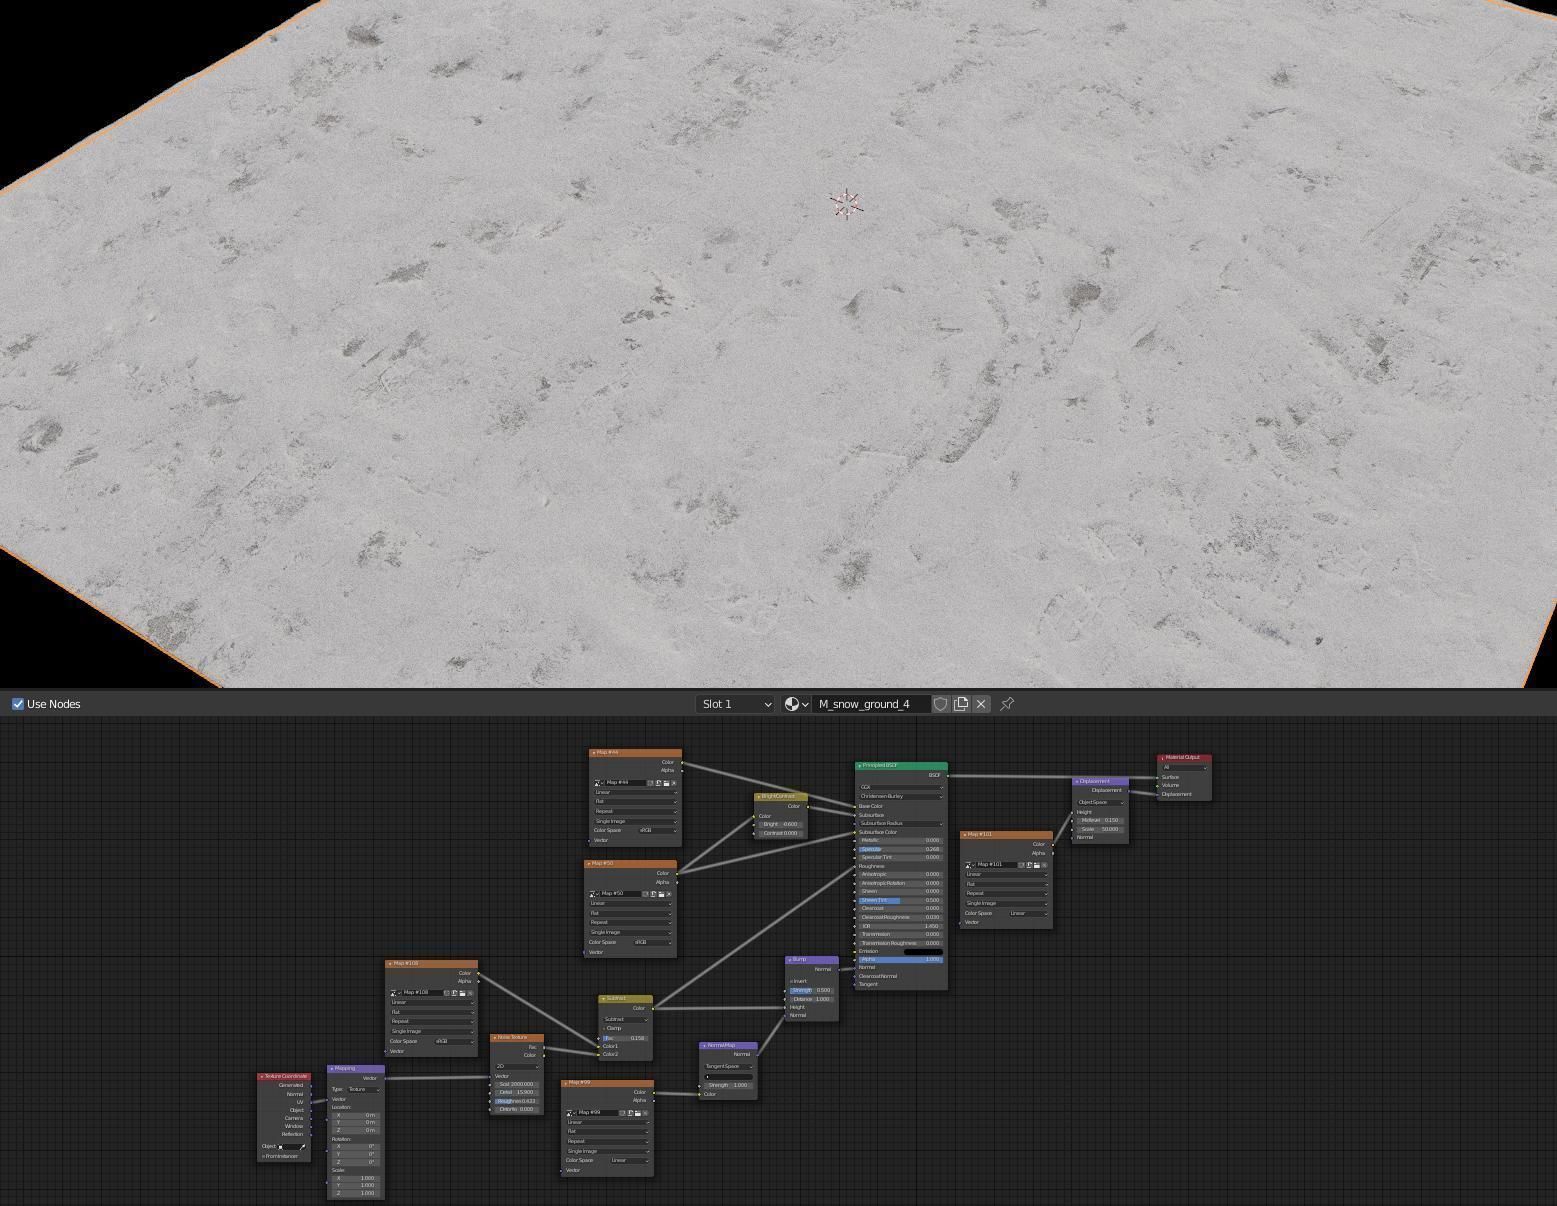Open folder icon in Map #108 node

462,993
